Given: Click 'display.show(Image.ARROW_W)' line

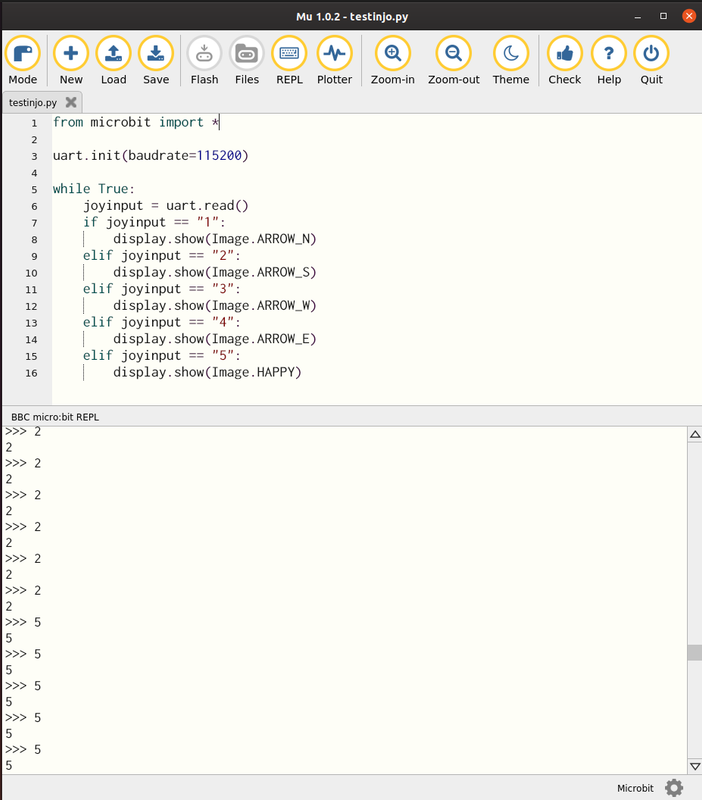Looking at the screenshot, I should 215,306.
